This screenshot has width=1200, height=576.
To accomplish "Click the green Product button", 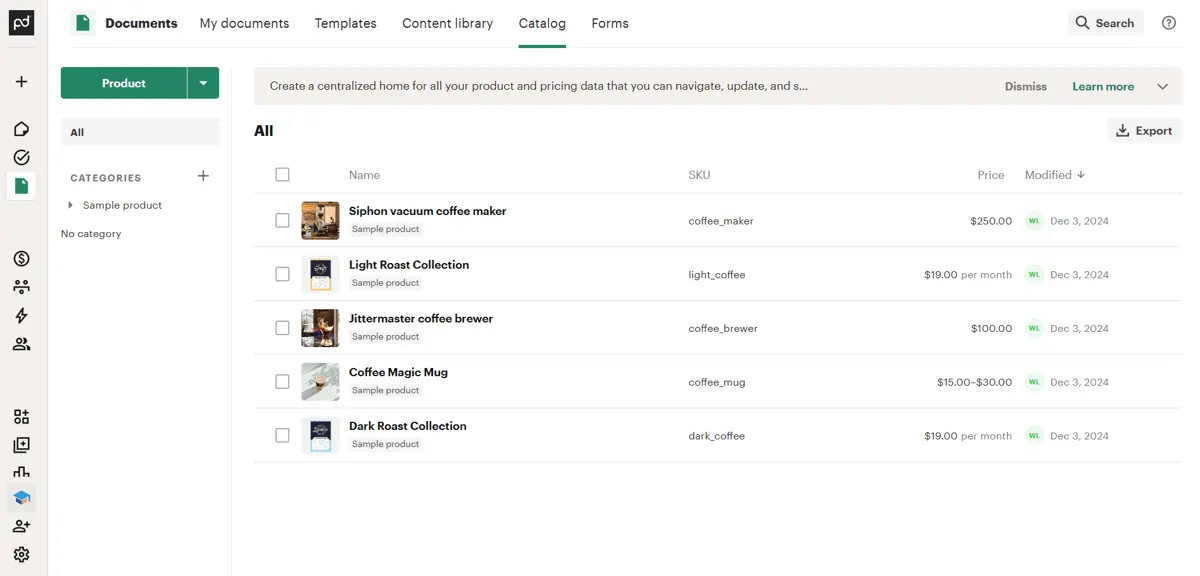I will click(124, 83).
